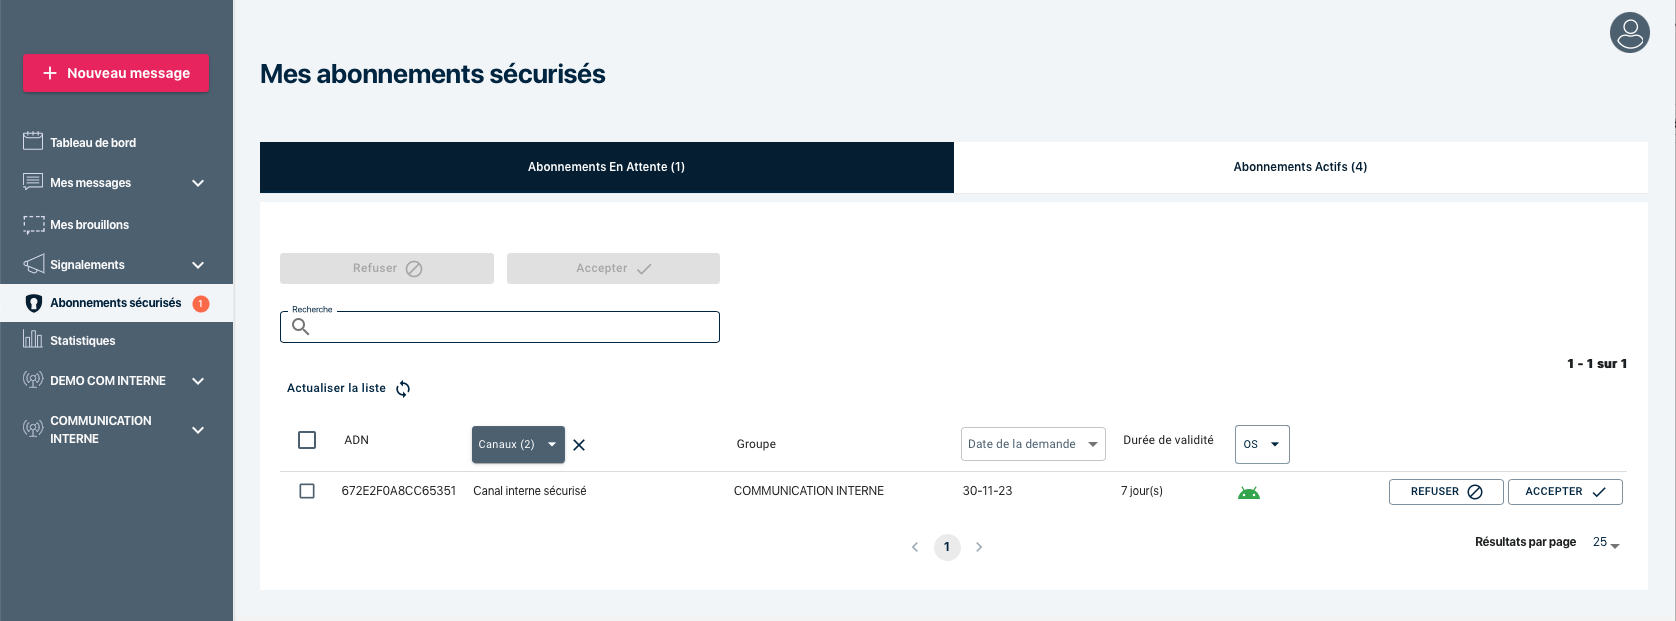Open the Canaux (2) filter dropdown

[517, 444]
